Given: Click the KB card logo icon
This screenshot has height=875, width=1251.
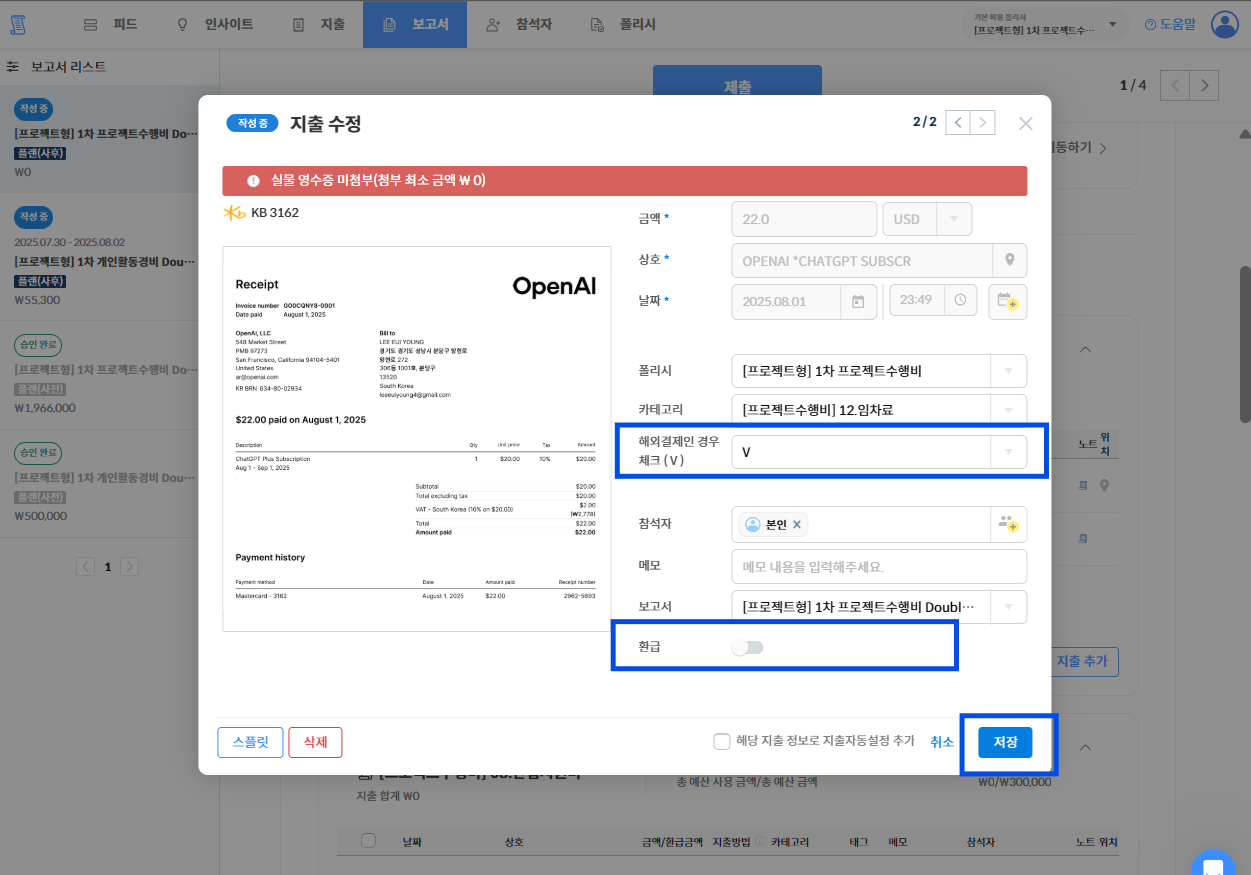Looking at the screenshot, I should (x=234, y=213).
